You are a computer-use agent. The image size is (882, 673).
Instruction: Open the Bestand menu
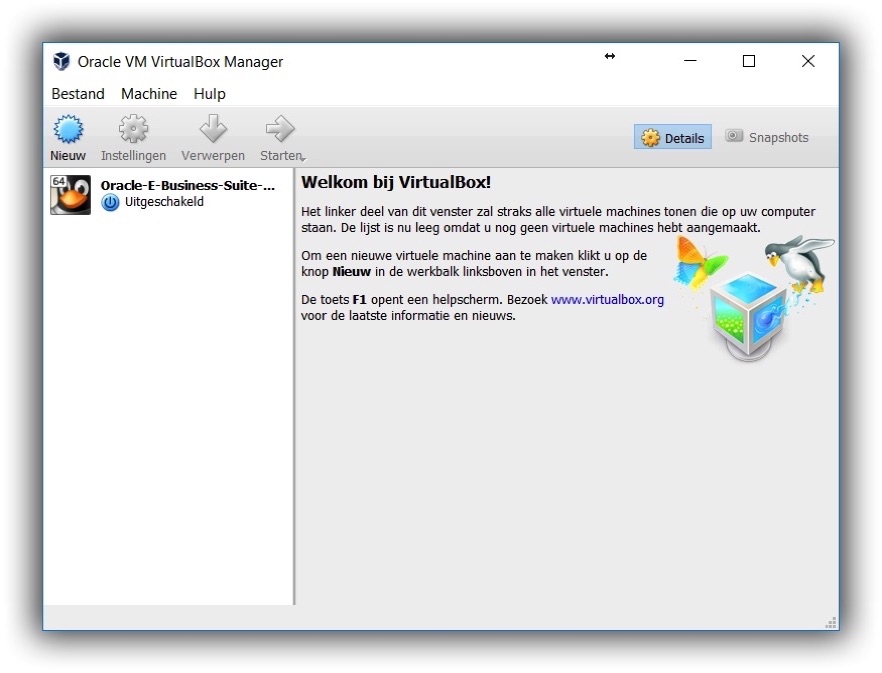click(x=78, y=93)
